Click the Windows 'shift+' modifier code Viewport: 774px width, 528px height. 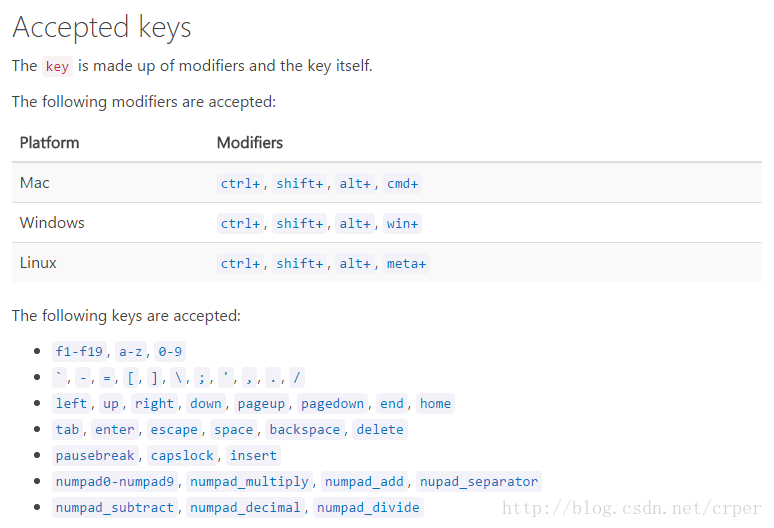300,224
